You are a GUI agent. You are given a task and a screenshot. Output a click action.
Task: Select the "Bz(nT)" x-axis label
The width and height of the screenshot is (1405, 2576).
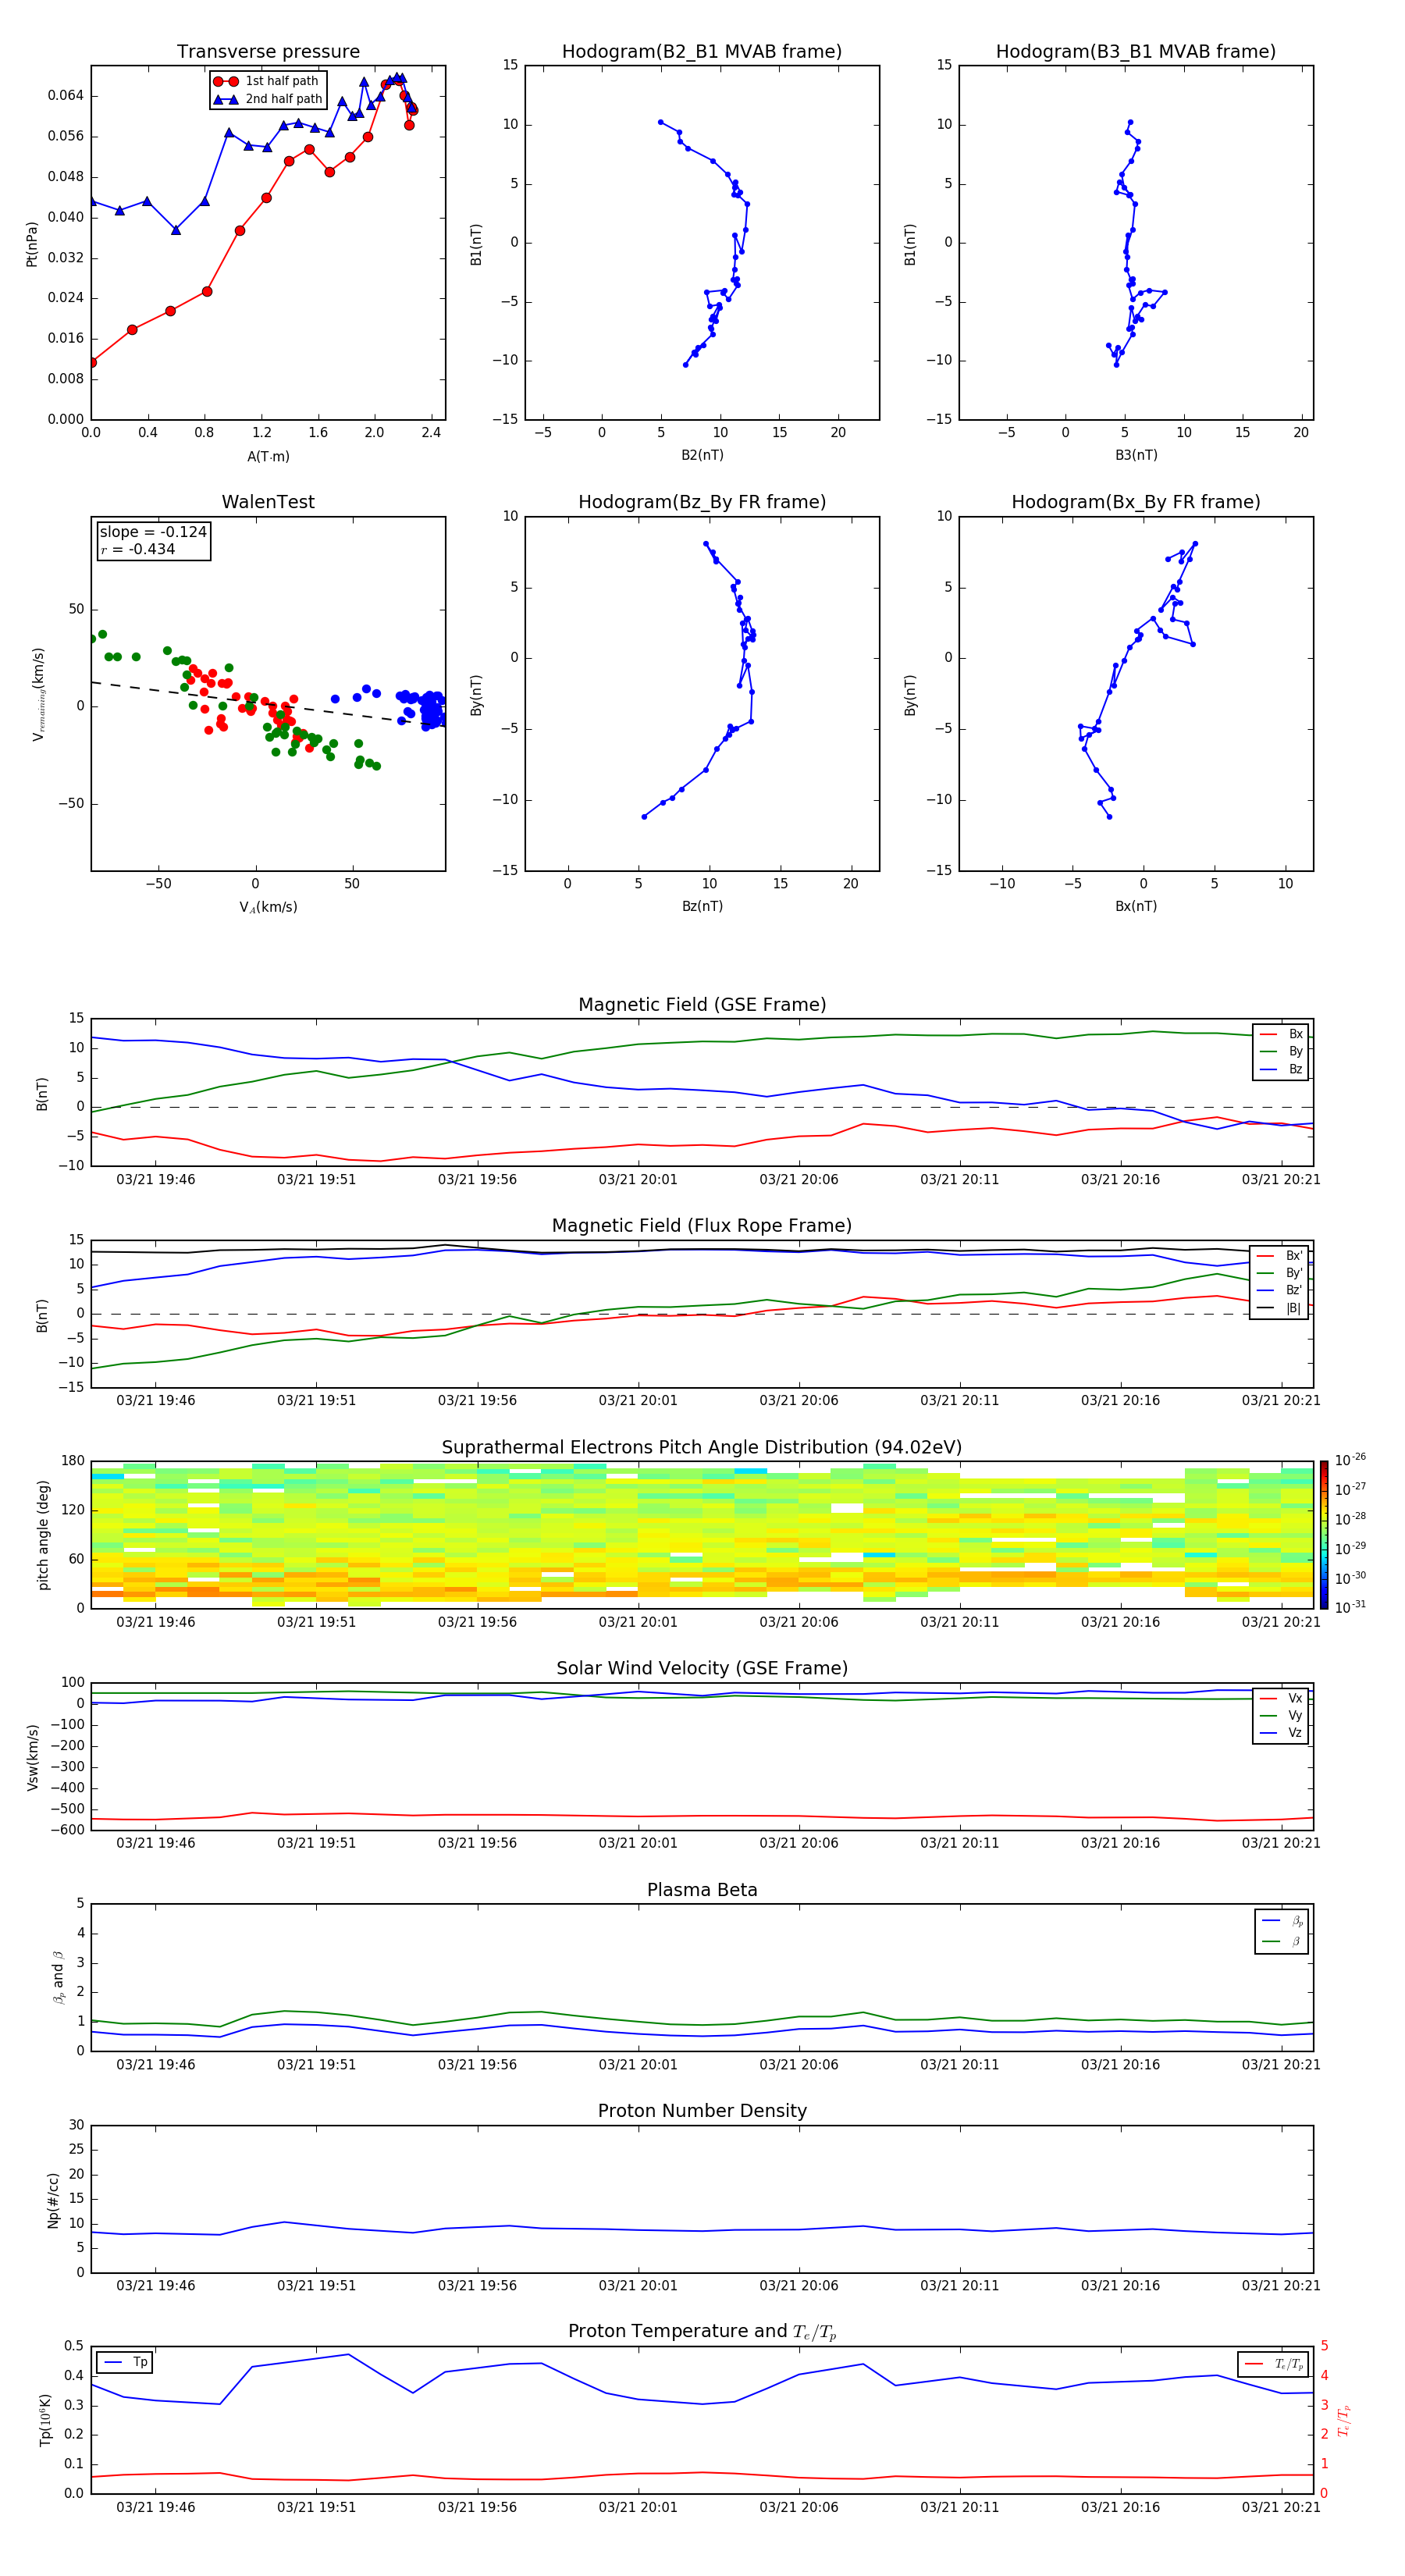[702, 906]
